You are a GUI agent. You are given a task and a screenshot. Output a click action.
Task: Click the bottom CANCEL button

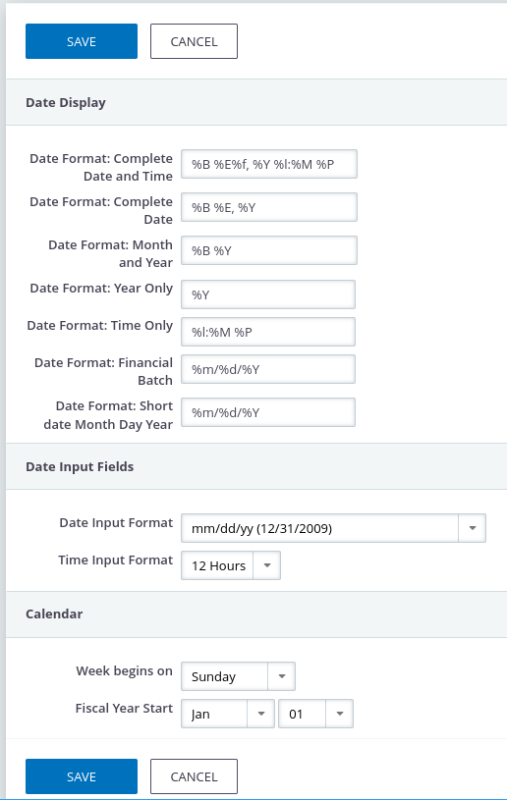[x=194, y=777]
